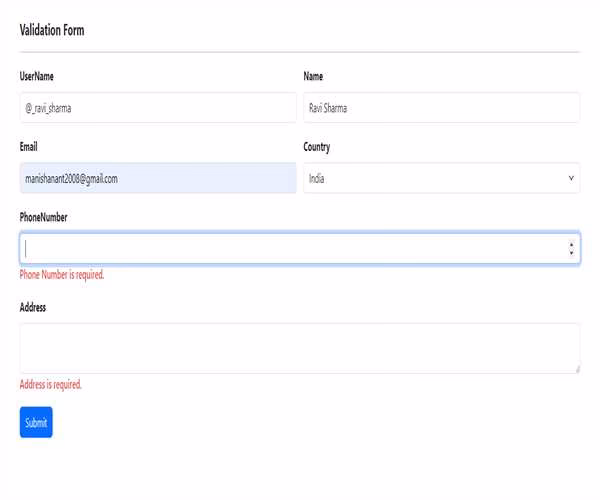Click inside the PhoneNumber input box
The image size is (600, 500).
click(290, 248)
